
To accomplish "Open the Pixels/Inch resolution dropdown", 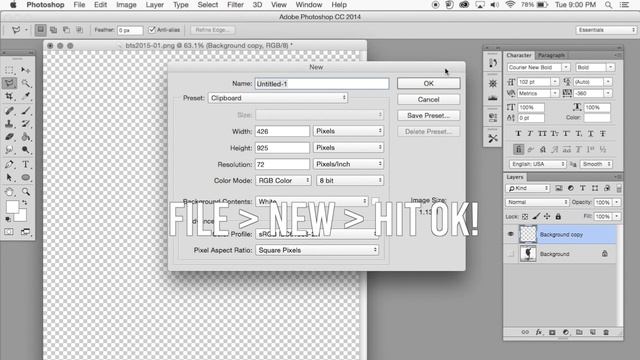I will click(x=349, y=164).
